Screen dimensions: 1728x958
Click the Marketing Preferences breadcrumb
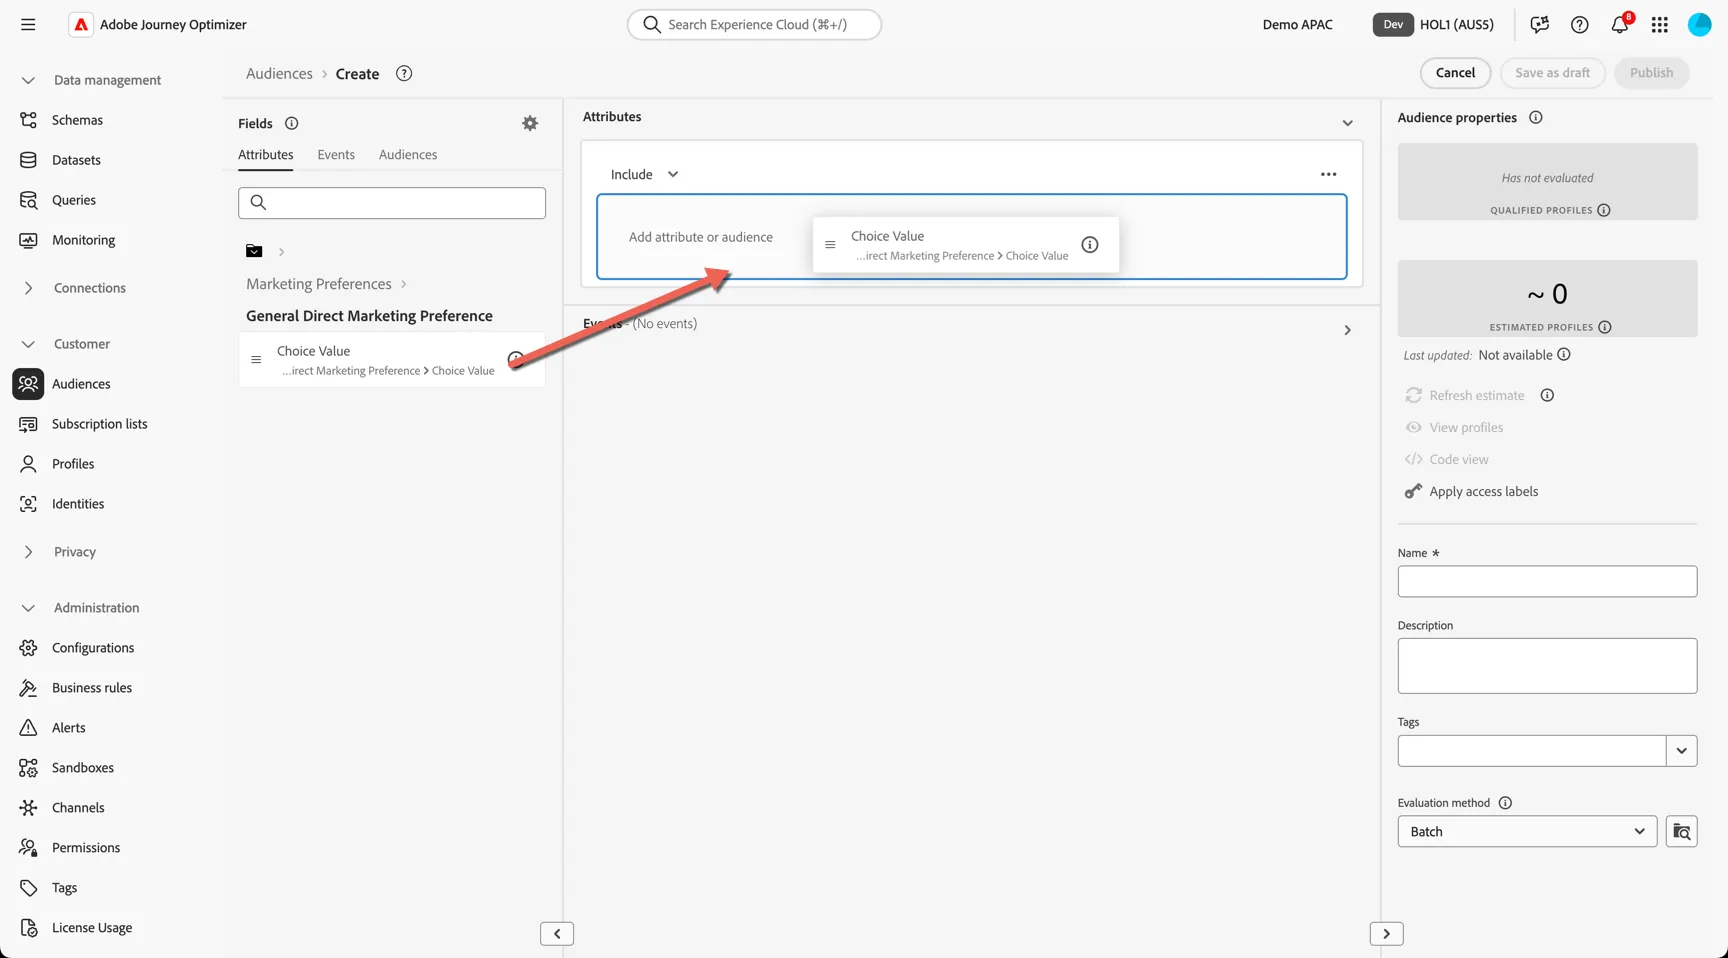tap(319, 284)
